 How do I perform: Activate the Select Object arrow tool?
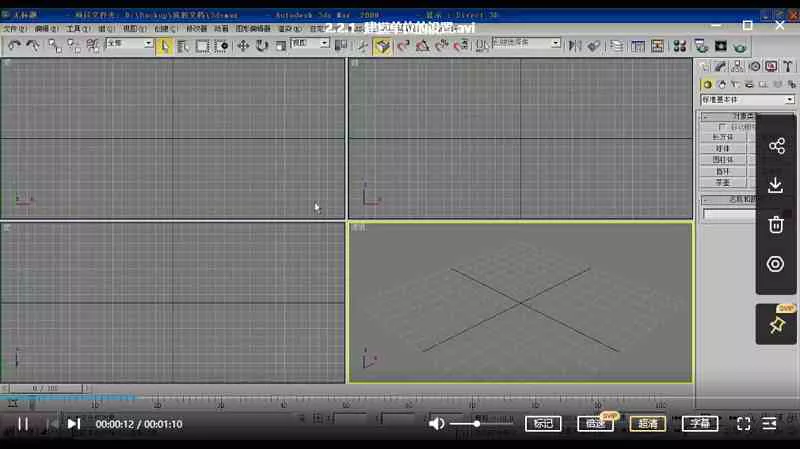(x=164, y=46)
